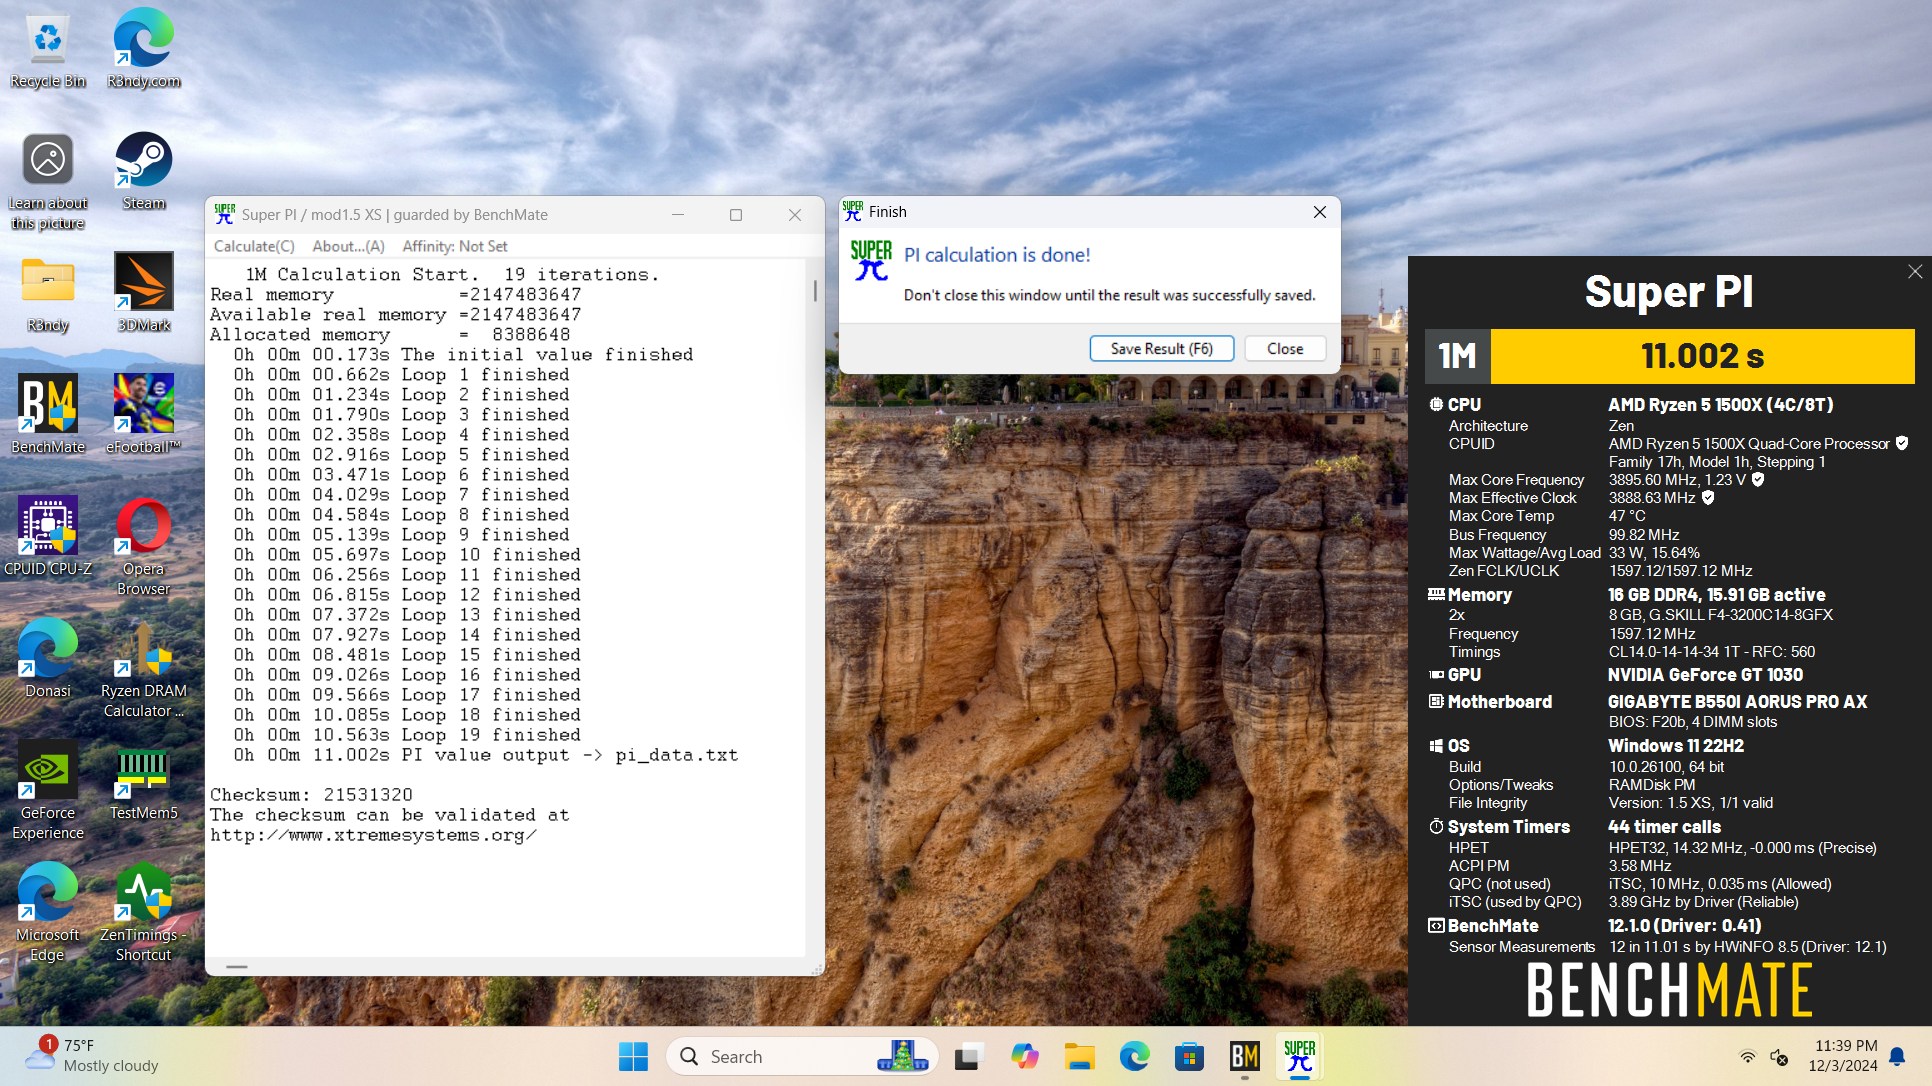Open the Wi-Fi network tray icon
This screenshot has width=1932, height=1086.
click(x=1747, y=1057)
